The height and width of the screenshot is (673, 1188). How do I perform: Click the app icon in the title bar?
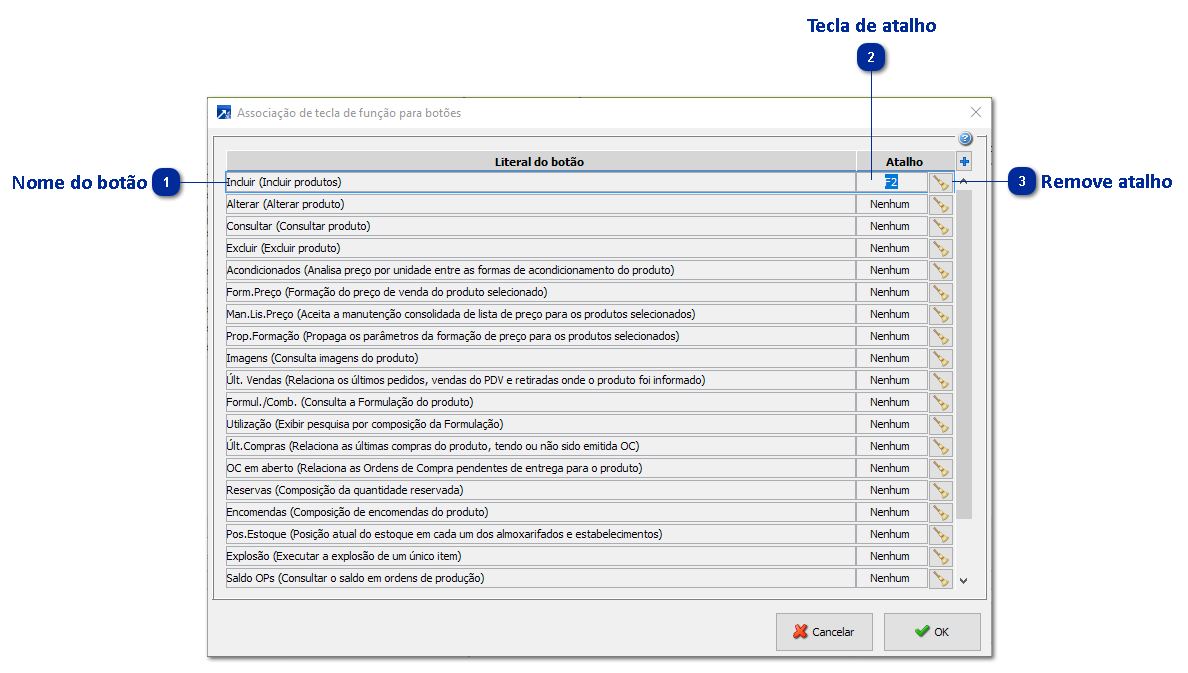tap(224, 112)
